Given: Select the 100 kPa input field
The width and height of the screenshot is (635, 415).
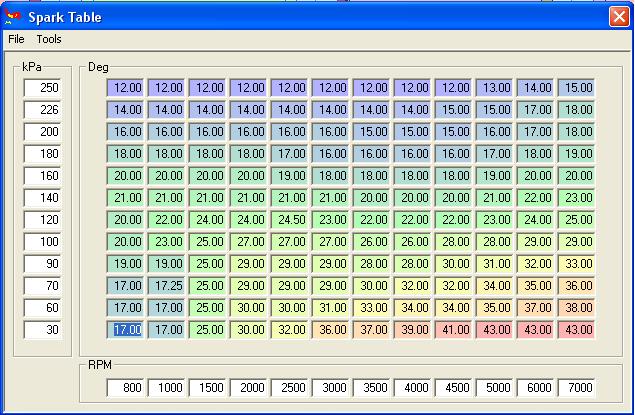Looking at the screenshot, I should (42, 242).
